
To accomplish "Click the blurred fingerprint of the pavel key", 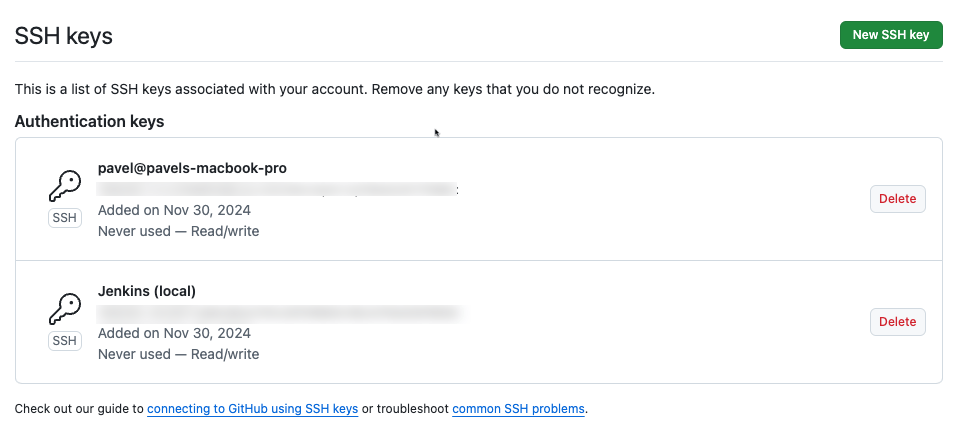I will pos(278,189).
